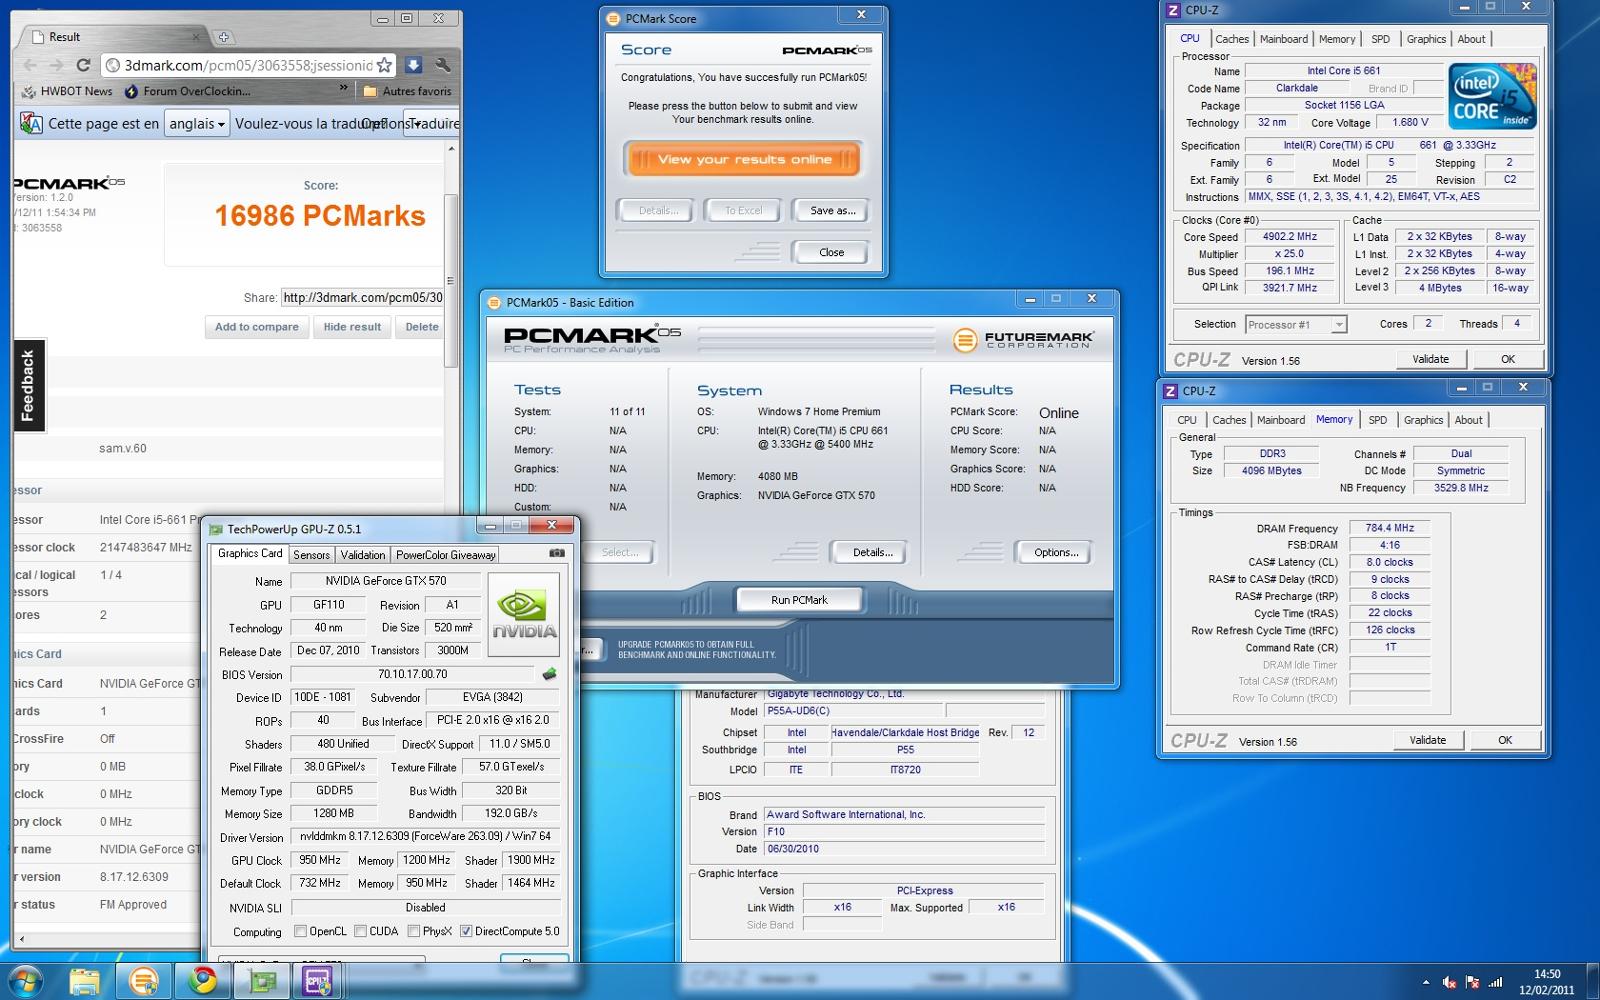
Task: Click the muted volume tray icon
Action: [x=1450, y=982]
